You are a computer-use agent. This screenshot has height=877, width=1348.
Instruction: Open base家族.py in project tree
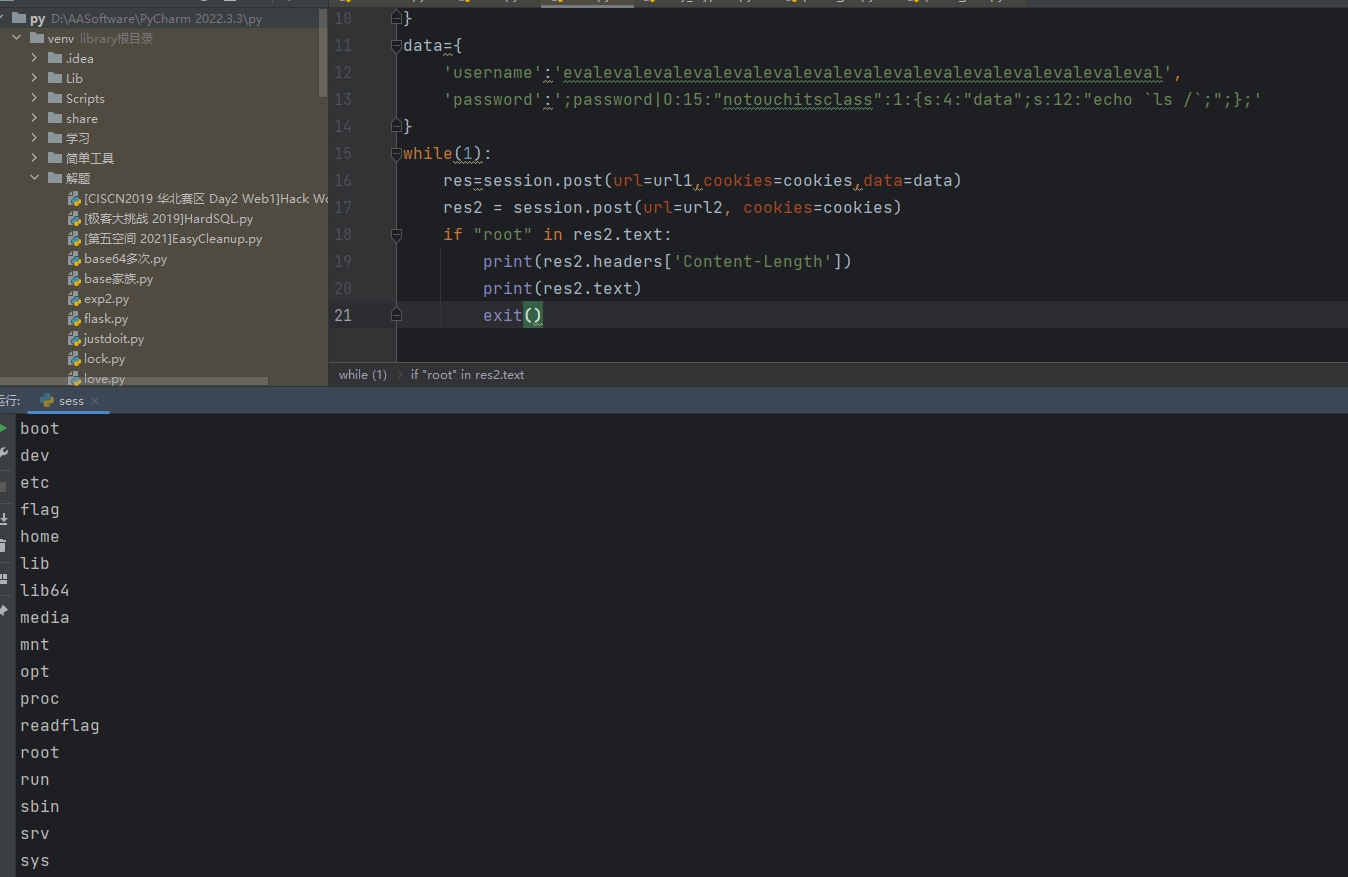pos(118,278)
